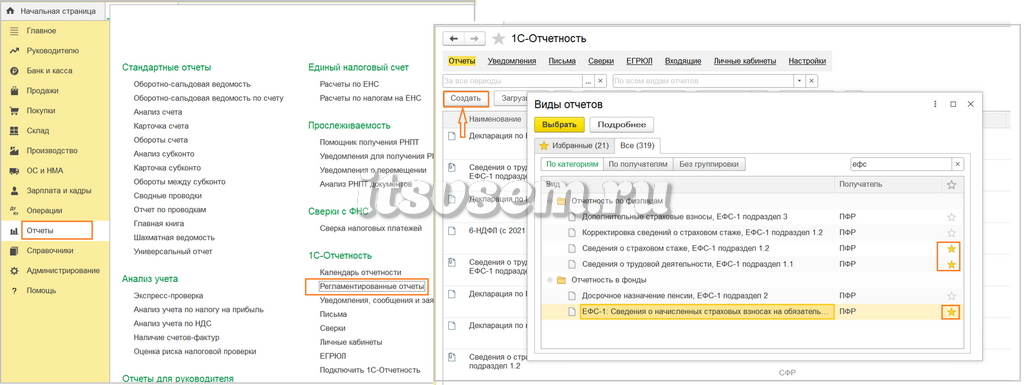Open Письма tab in 1С-Отчетность

(562, 61)
